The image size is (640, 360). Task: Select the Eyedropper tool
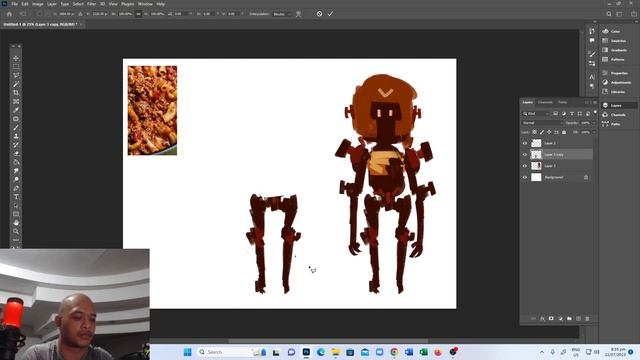[x=16, y=110]
